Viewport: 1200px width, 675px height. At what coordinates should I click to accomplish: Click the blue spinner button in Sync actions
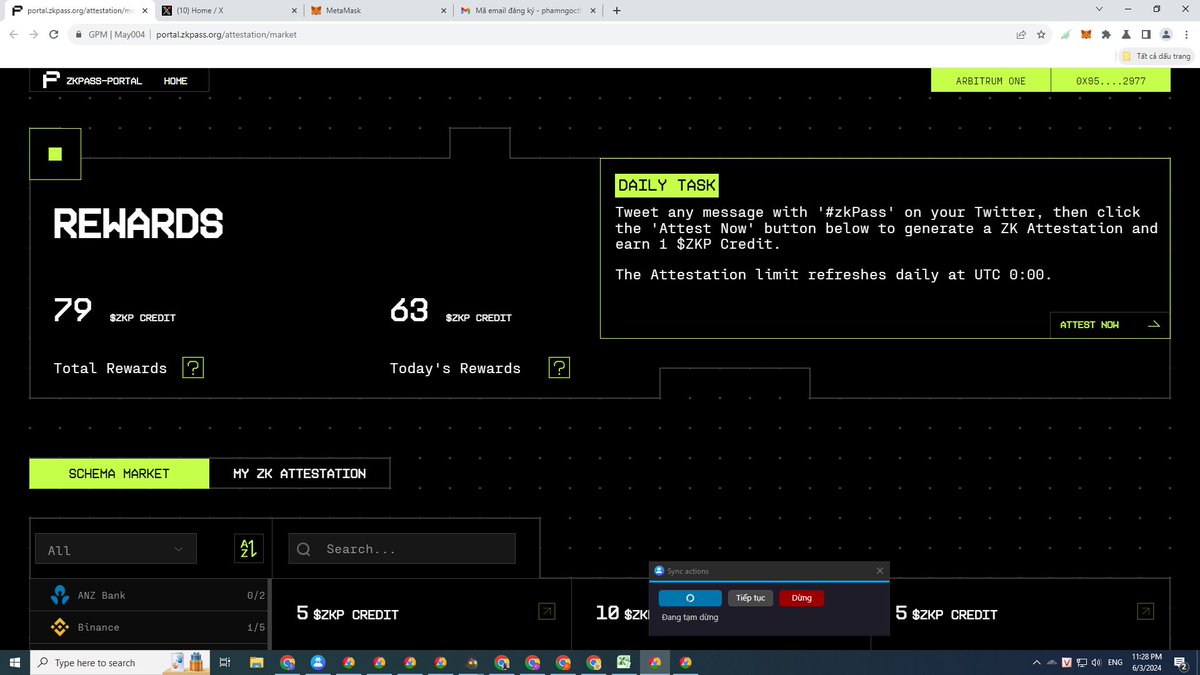(690, 598)
